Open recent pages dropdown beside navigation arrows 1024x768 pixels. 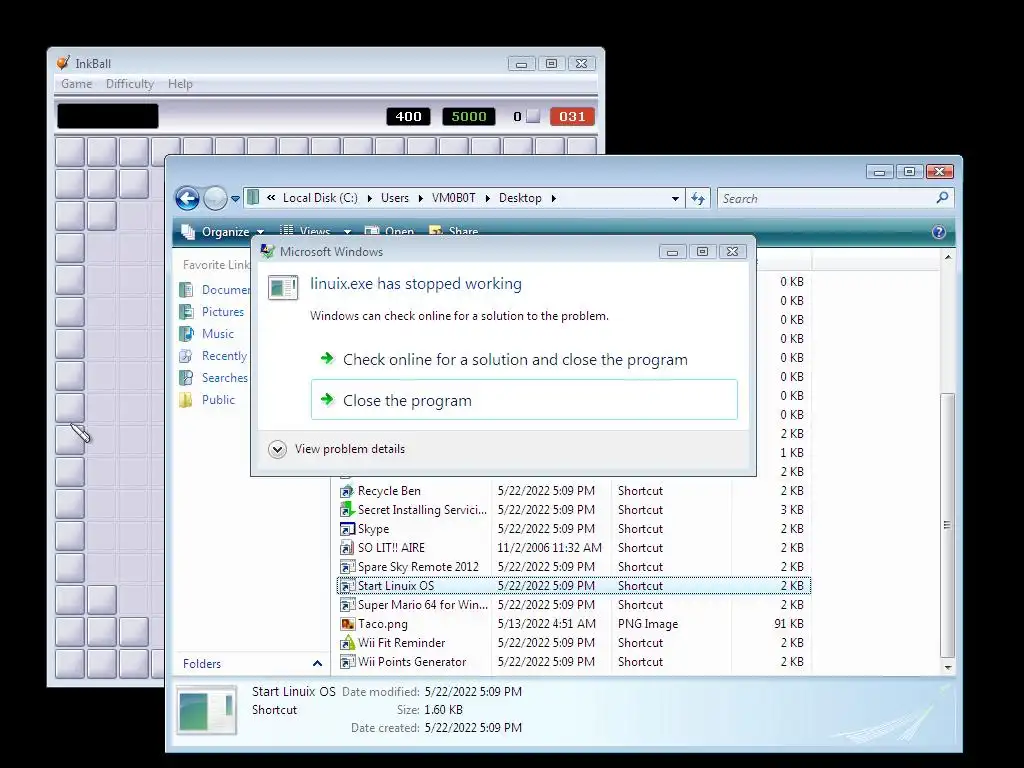[235, 199]
